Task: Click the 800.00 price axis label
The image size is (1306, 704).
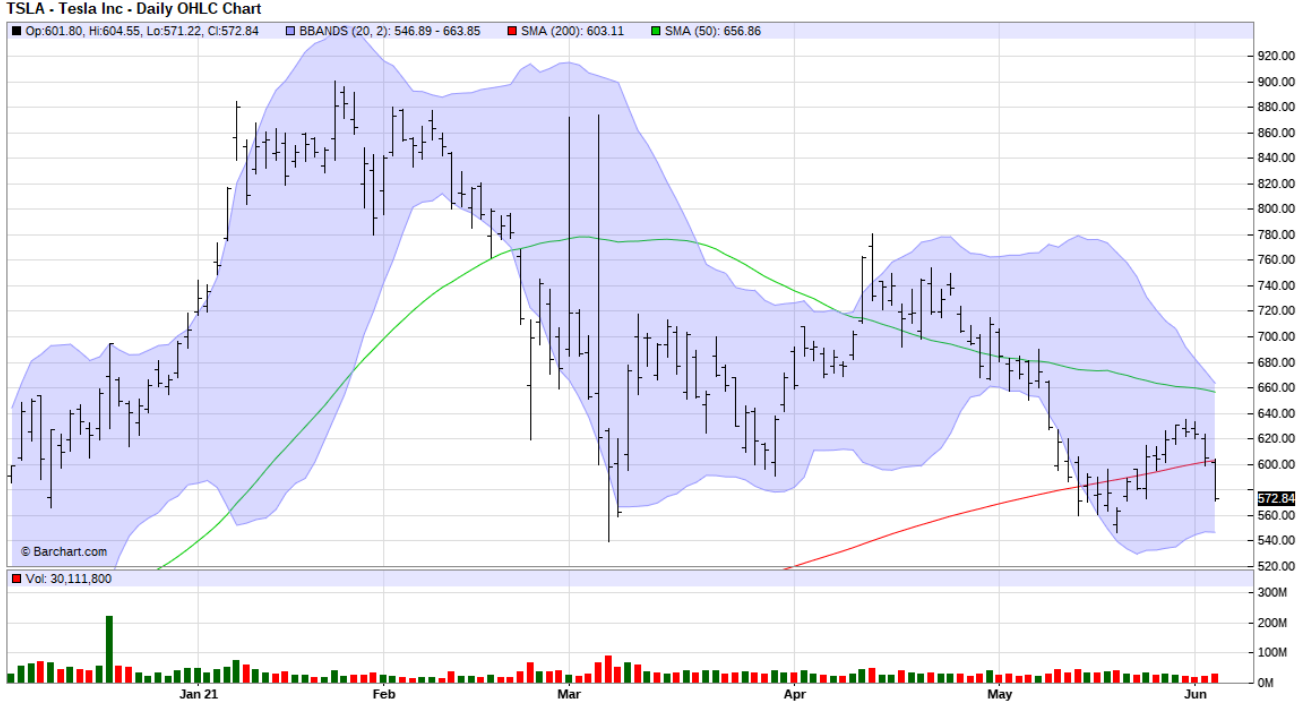Action: [1277, 209]
